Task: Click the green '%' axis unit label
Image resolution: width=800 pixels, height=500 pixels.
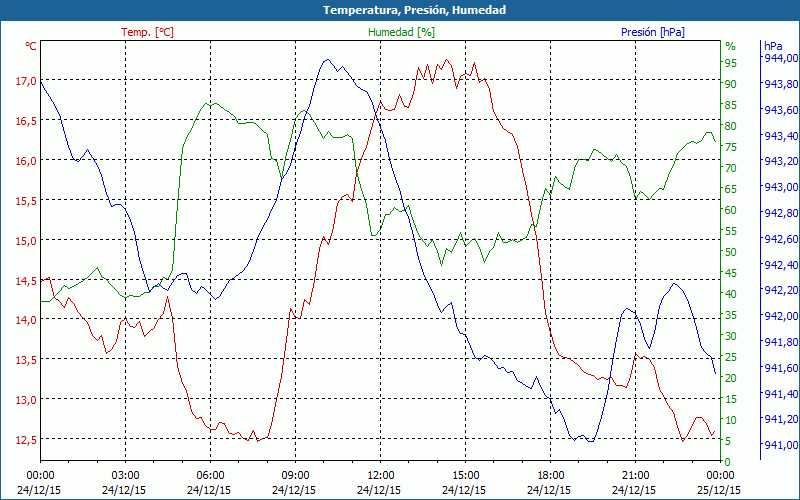Action: (731, 46)
